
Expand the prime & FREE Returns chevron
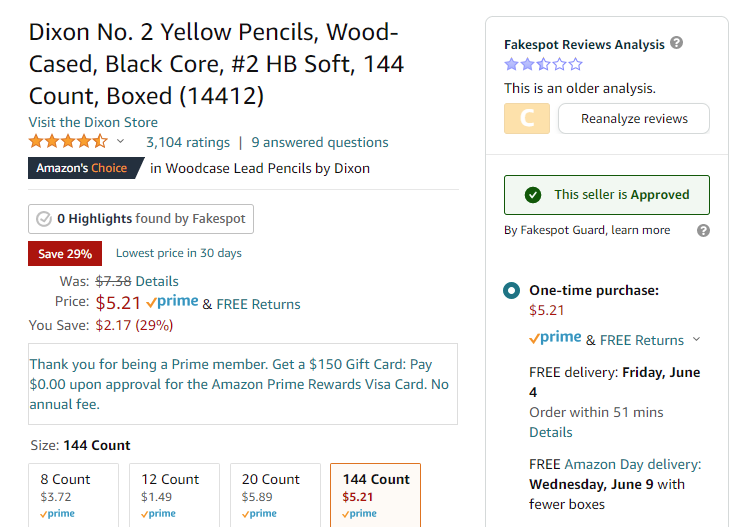click(696, 339)
